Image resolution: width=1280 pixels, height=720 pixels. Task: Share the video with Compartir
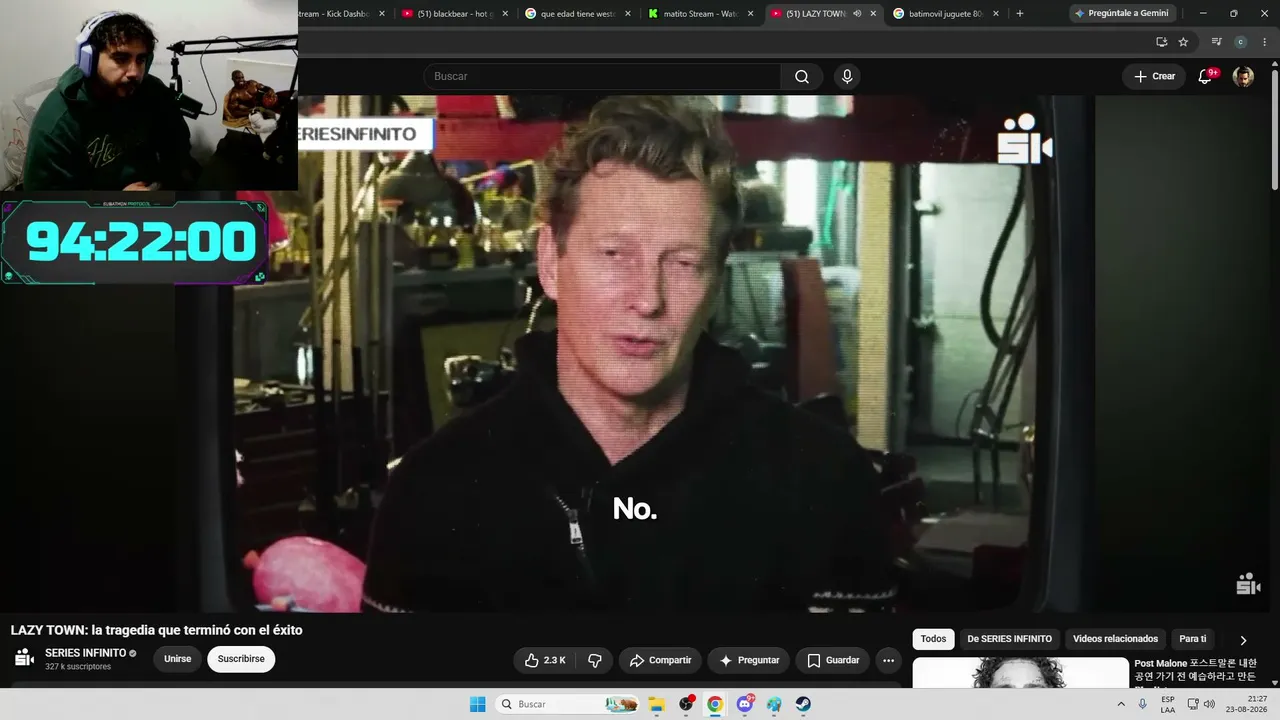tap(660, 660)
